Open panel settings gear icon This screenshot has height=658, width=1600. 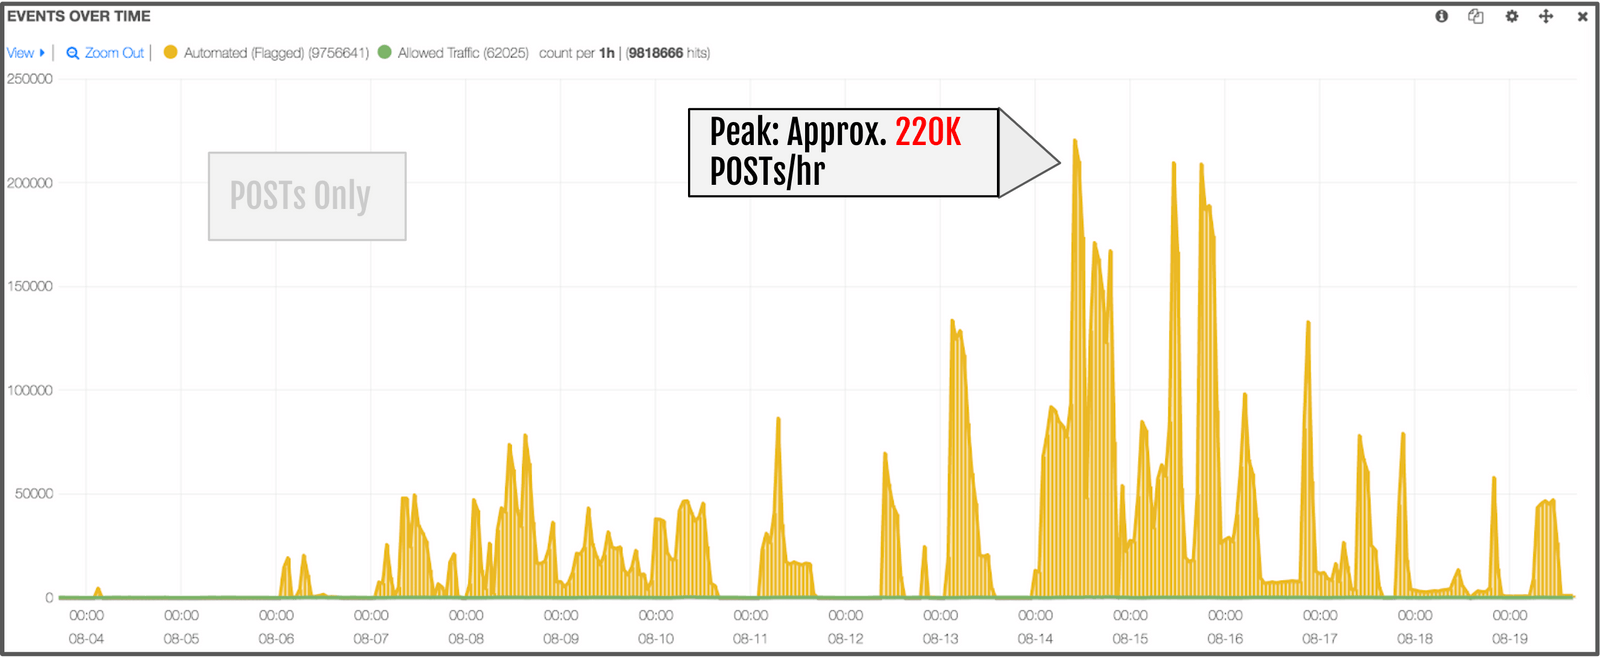point(1512,16)
